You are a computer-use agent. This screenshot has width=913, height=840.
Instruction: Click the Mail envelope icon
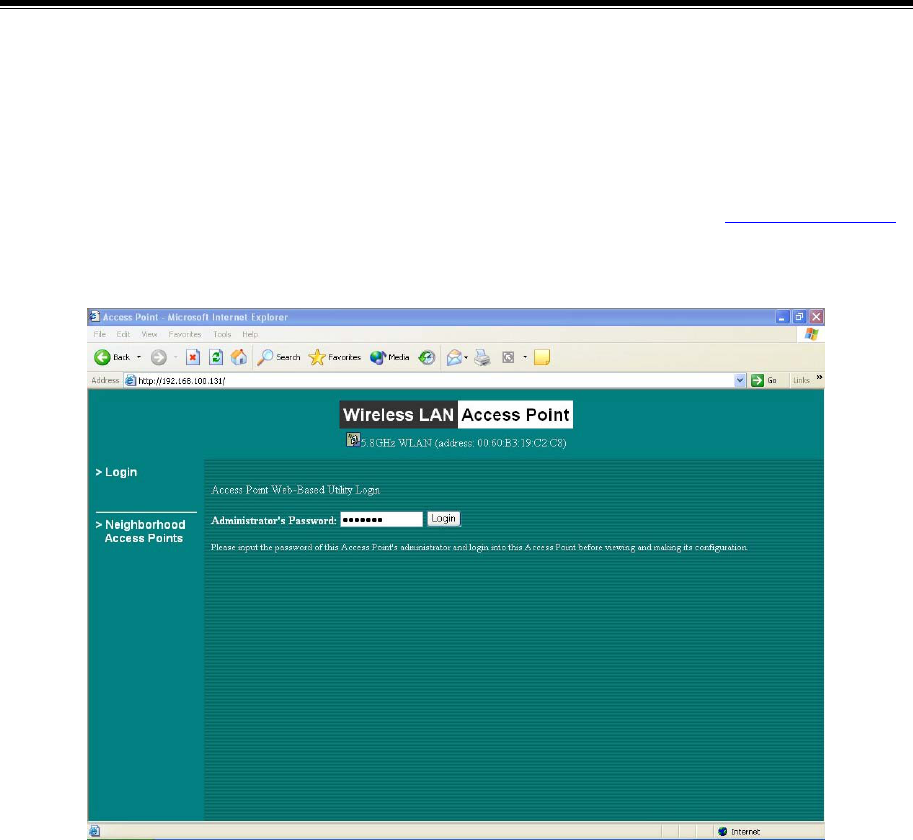point(454,357)
